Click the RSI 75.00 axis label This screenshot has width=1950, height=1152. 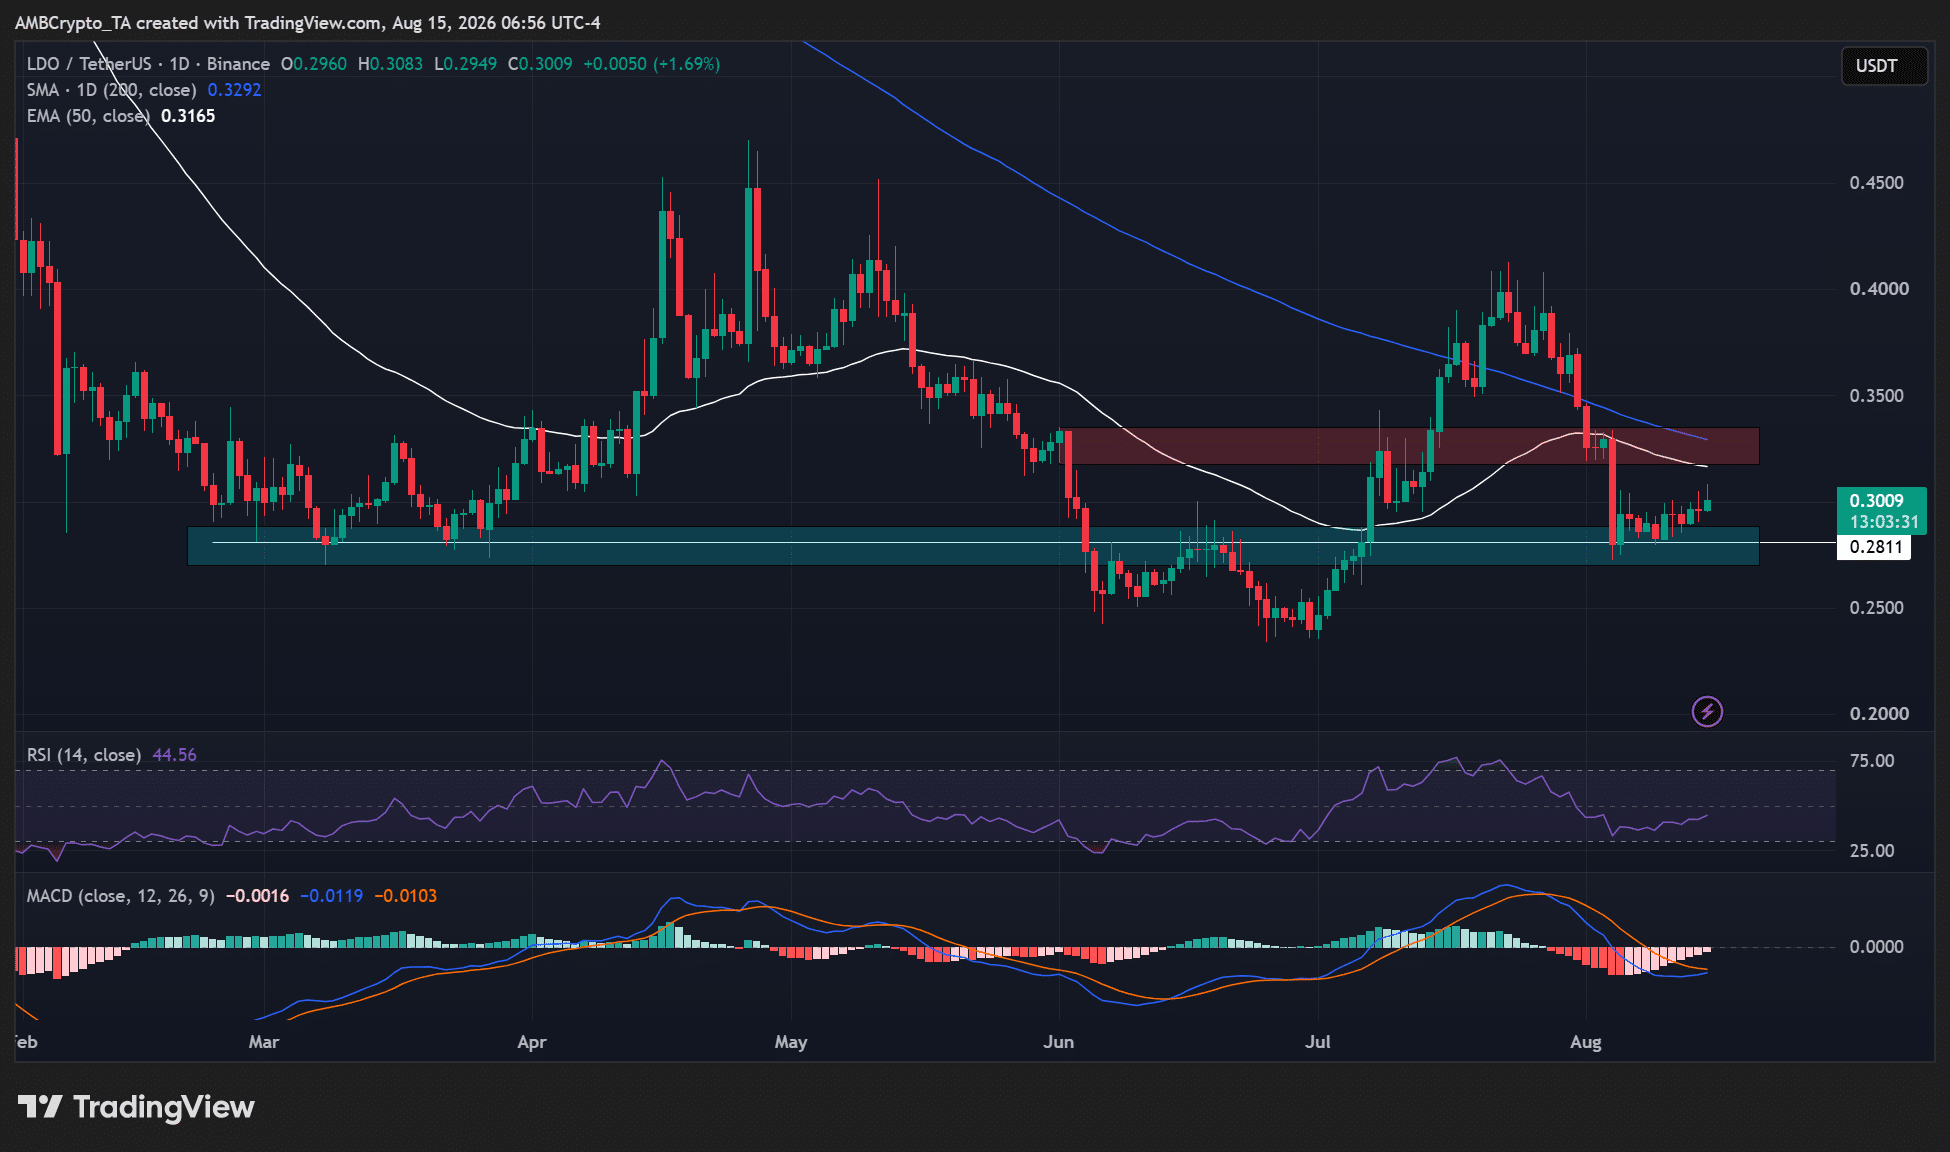click(x=1872, y=761)
